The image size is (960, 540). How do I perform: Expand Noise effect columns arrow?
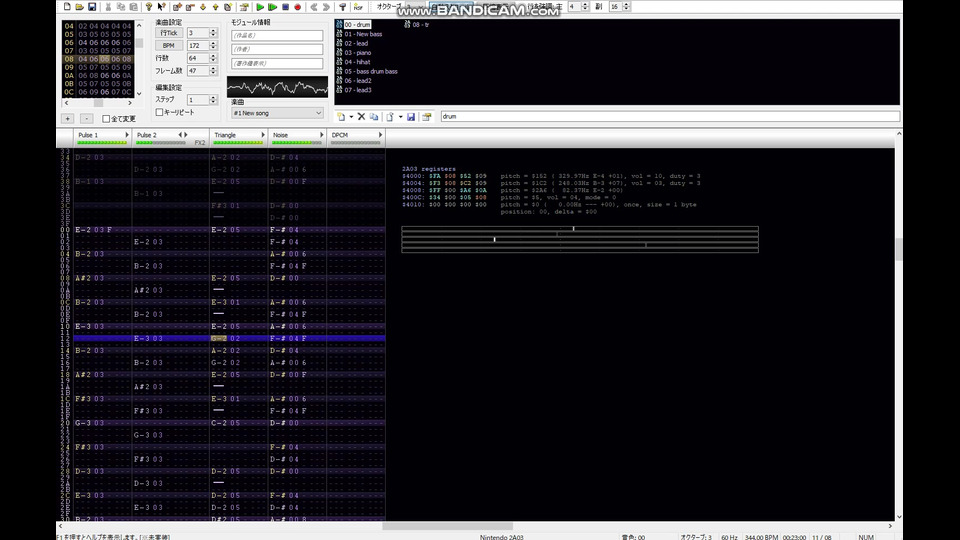(x=321, y=135)
